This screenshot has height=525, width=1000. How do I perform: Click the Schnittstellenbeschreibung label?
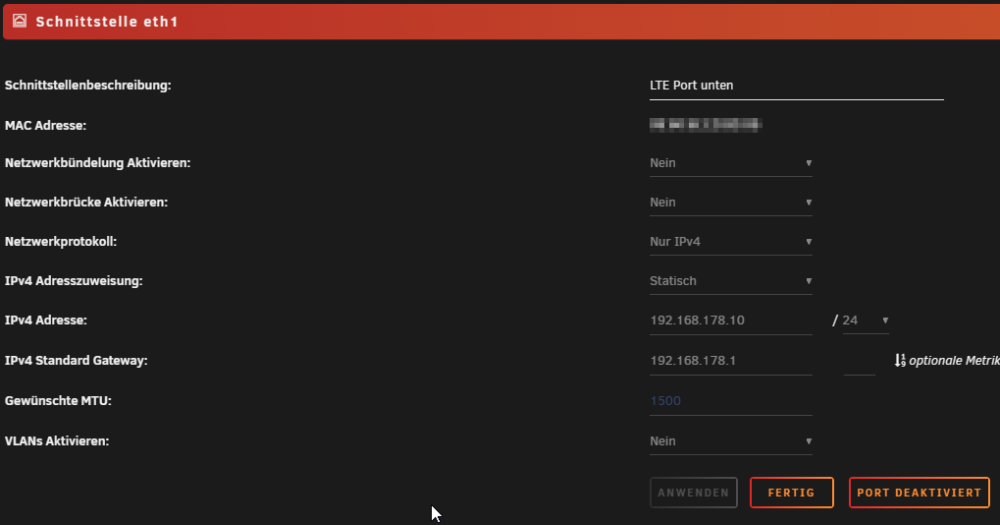pos(88,85)
